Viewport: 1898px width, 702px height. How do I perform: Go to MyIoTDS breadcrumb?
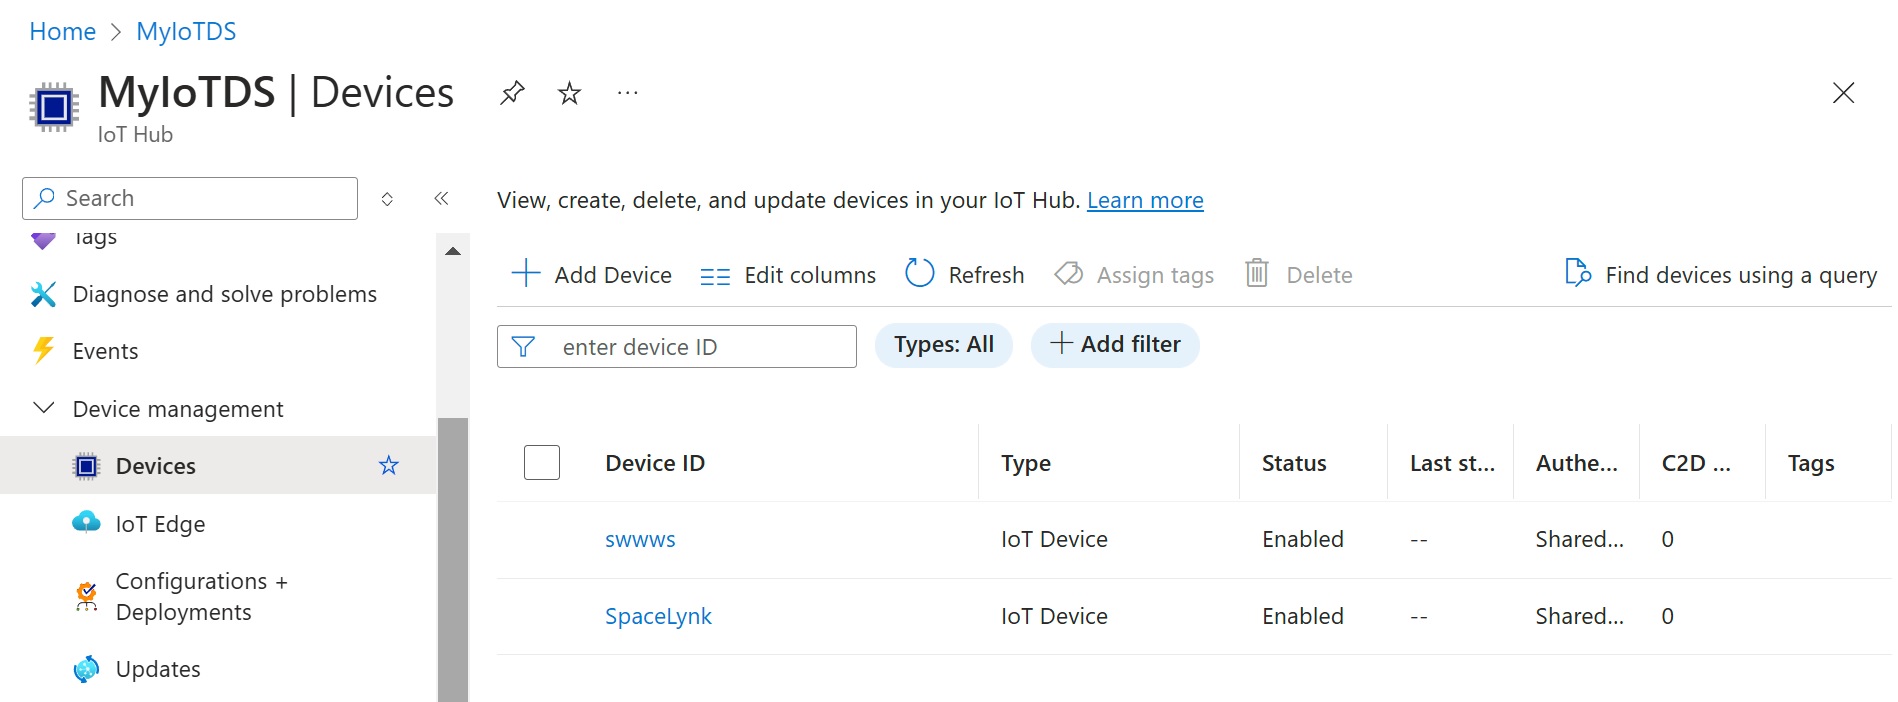[186, 31]
